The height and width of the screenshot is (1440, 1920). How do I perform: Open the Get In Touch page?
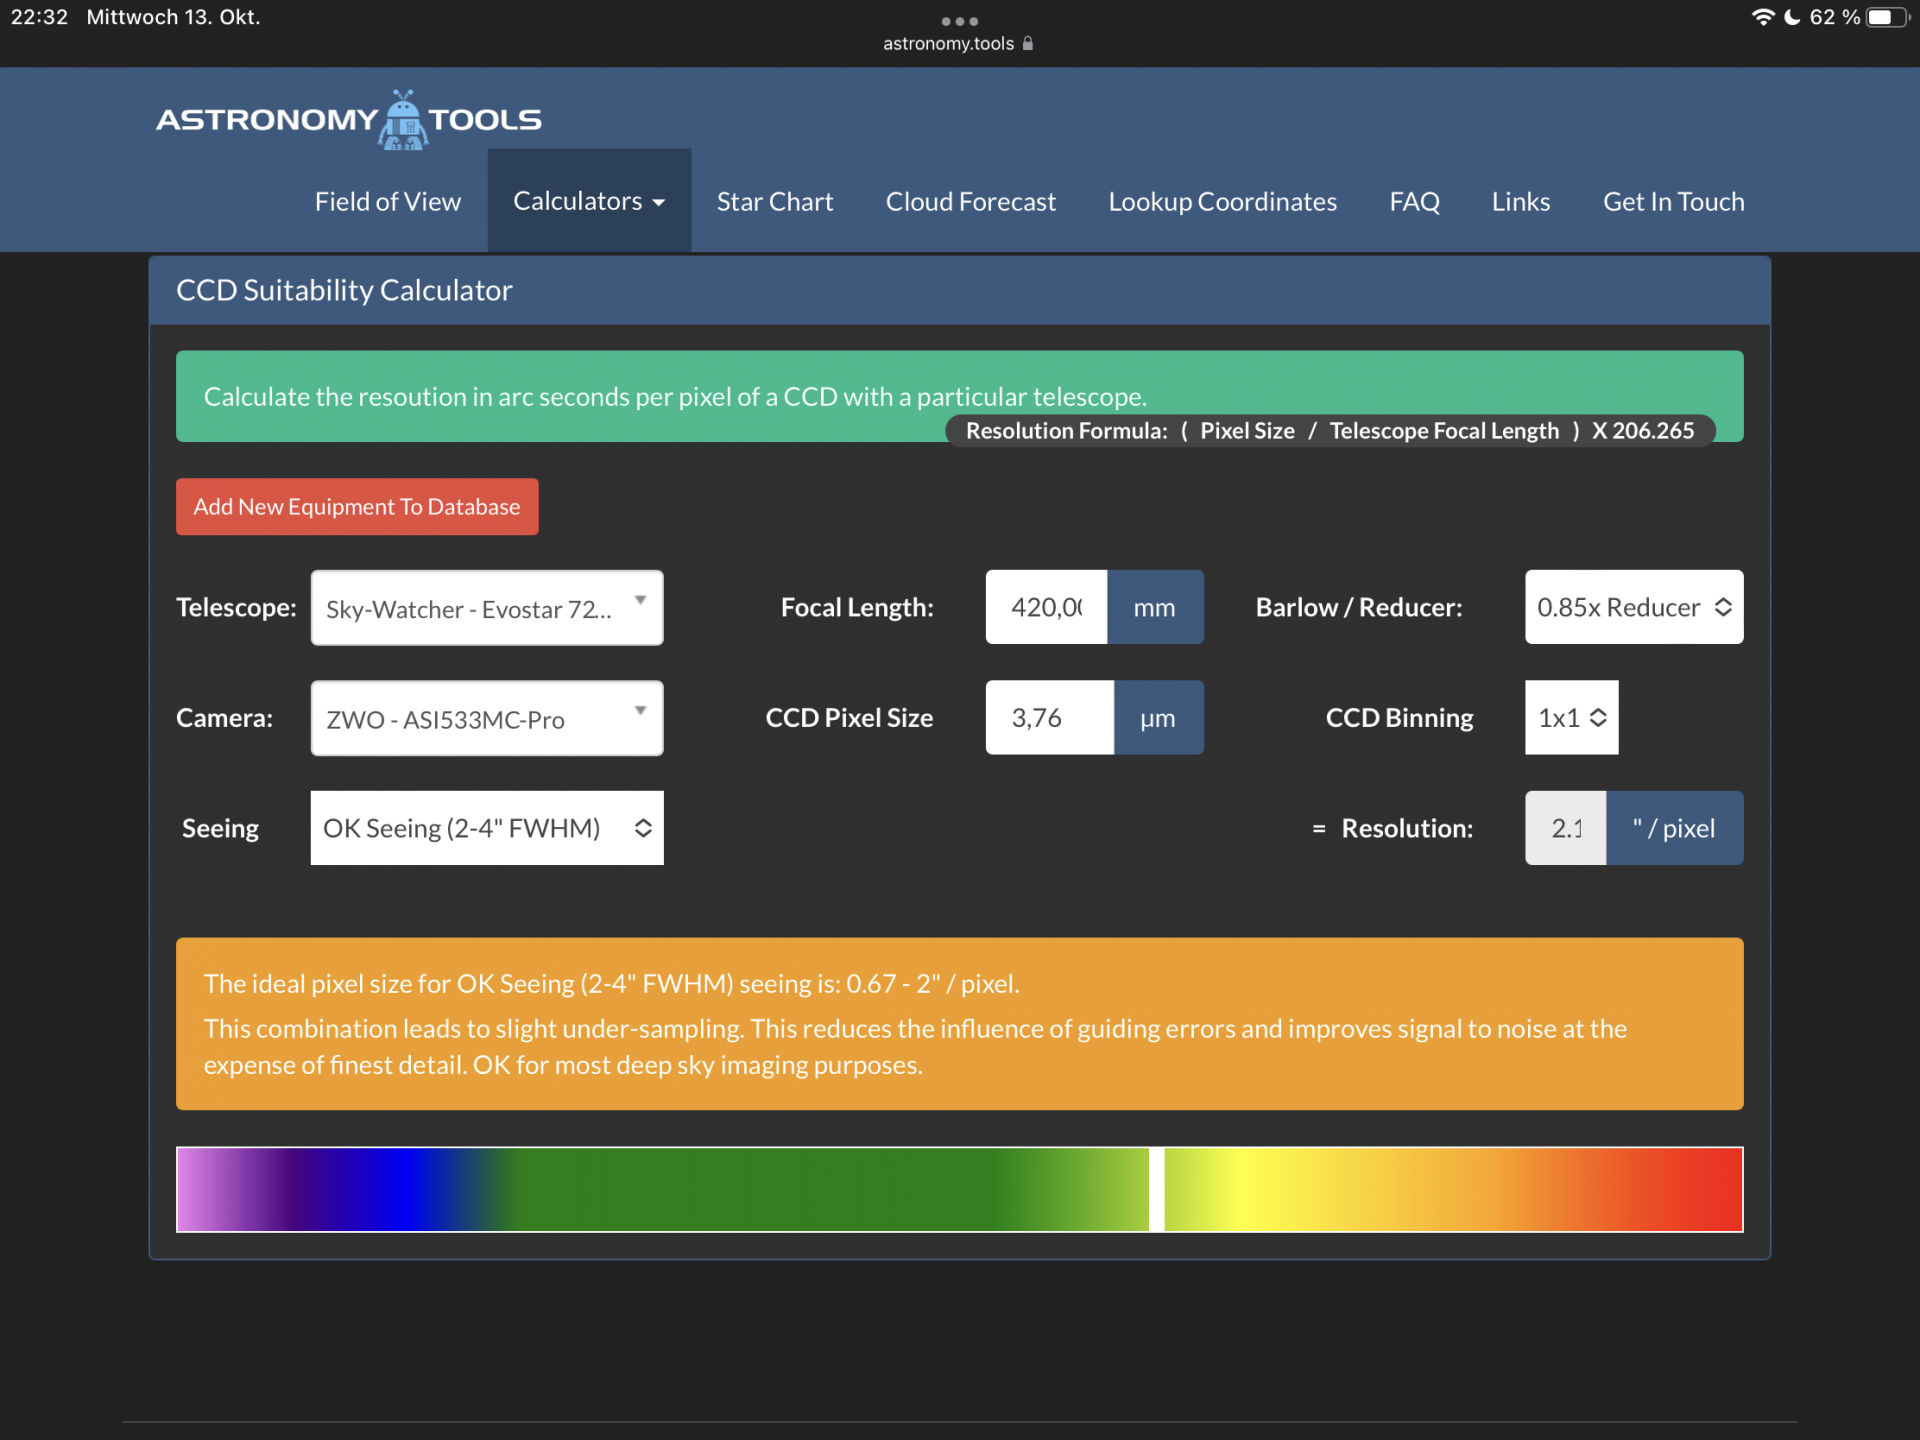tap(1674, 202)
